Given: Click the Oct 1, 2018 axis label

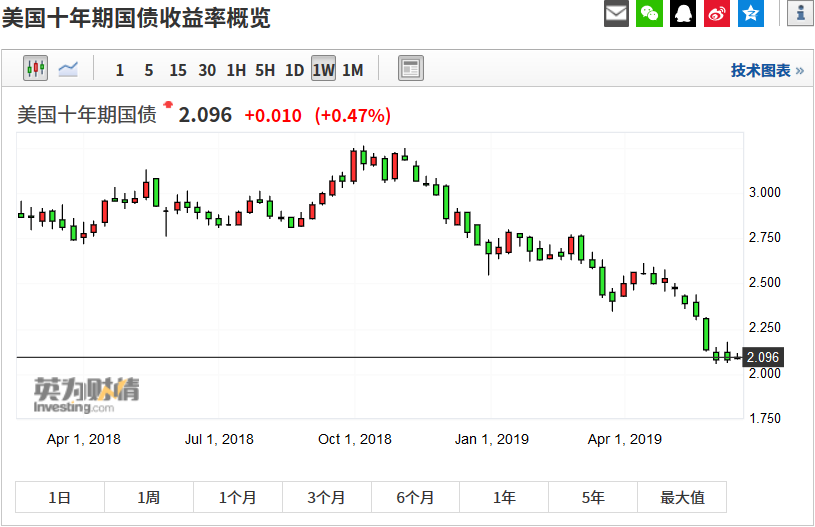Looking at the screenshot, I should click(x=354, y=439).
